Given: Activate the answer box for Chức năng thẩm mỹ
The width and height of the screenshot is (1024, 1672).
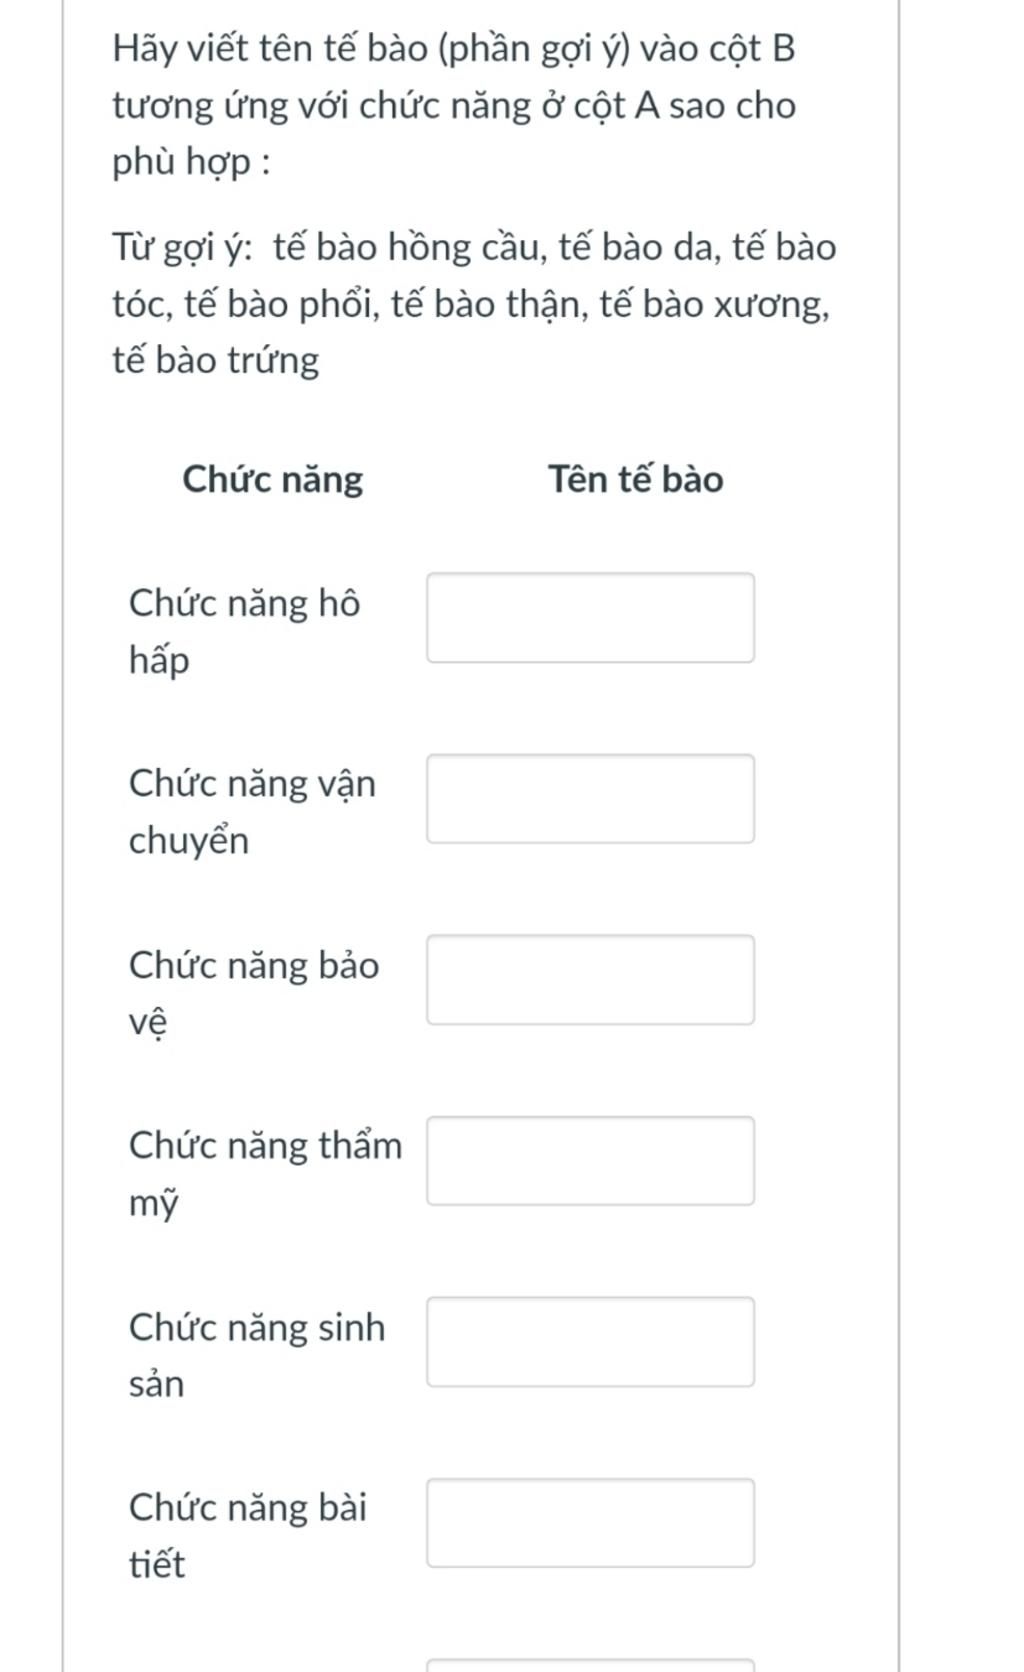Looking at the screenshot, I should 590,1161.
